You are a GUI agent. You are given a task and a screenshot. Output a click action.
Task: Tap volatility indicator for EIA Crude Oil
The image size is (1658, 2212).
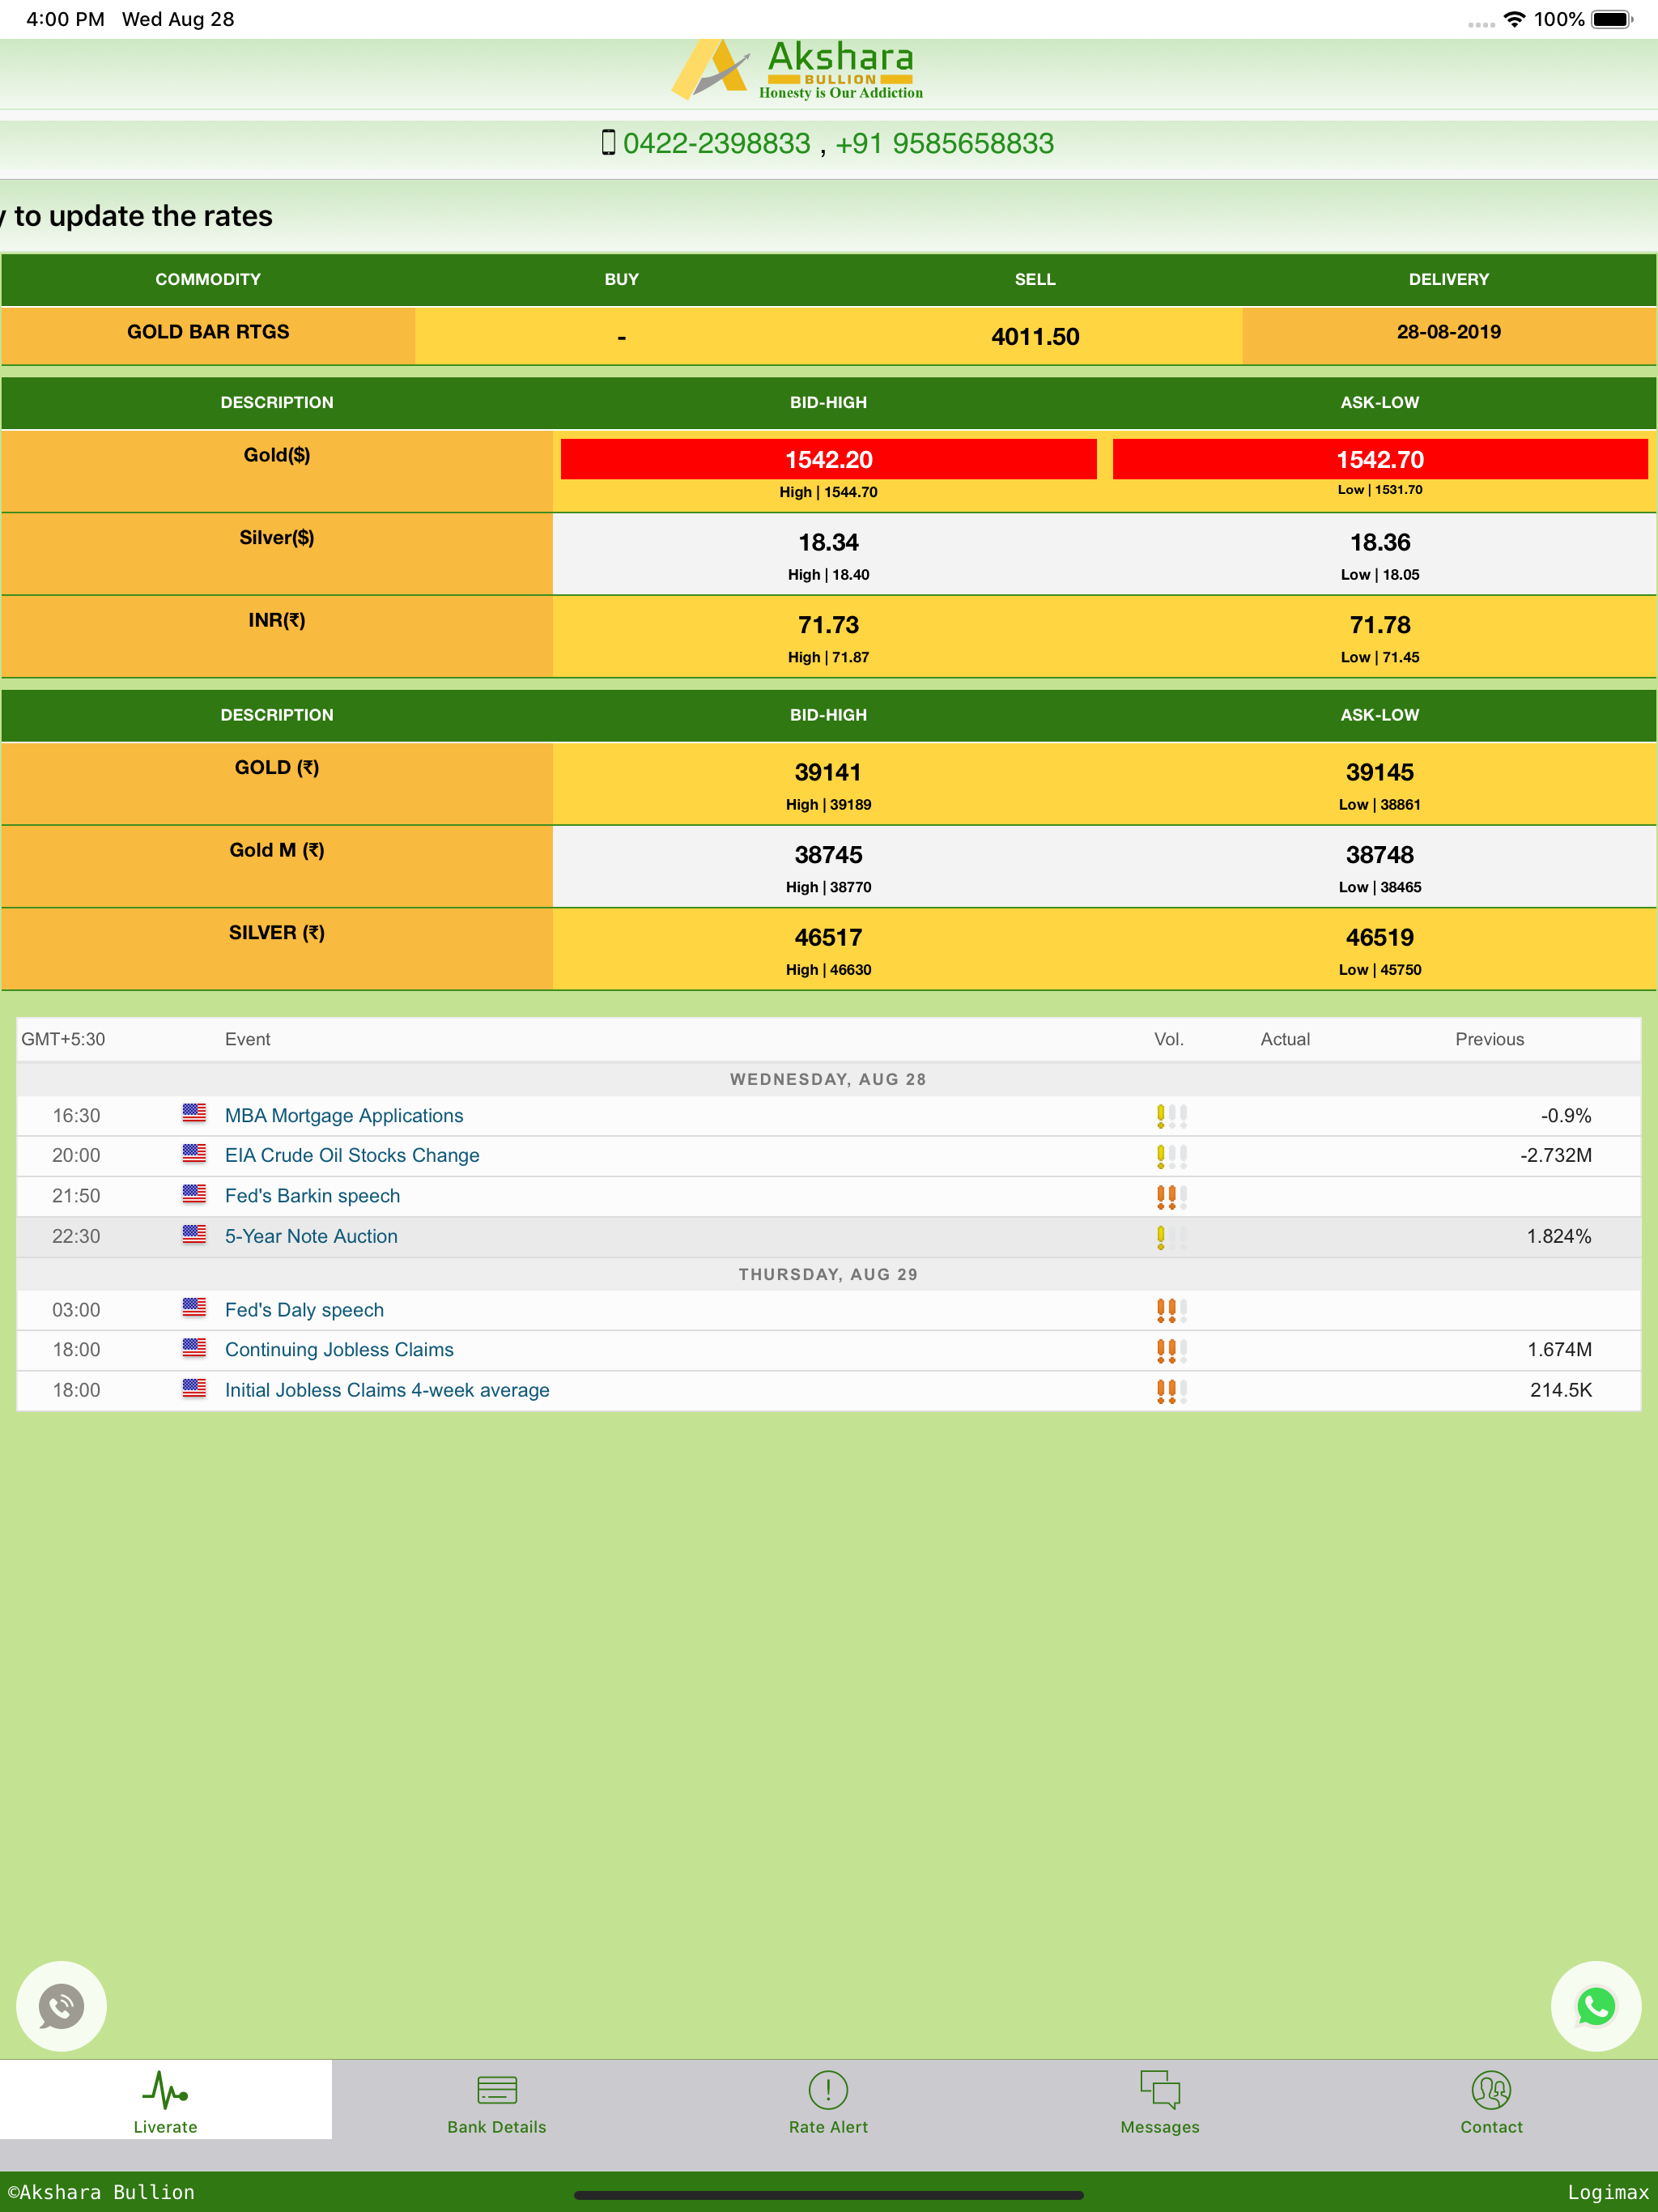pos(1172,1156)
